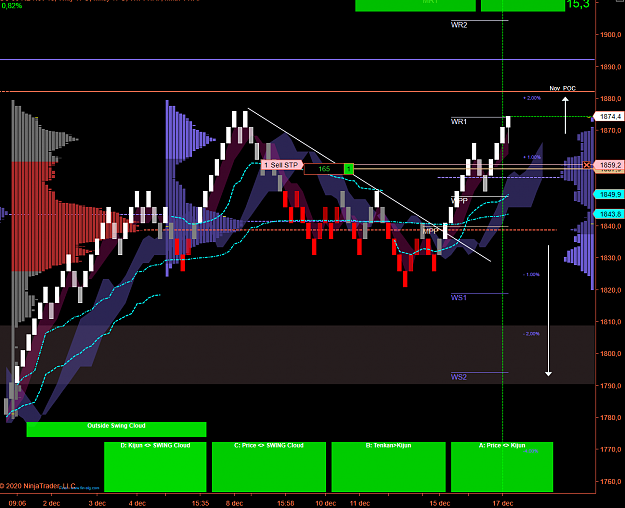The image size is (625, 508).
Task: Click the 15 dec date axis label
Action: coord(440,503)
